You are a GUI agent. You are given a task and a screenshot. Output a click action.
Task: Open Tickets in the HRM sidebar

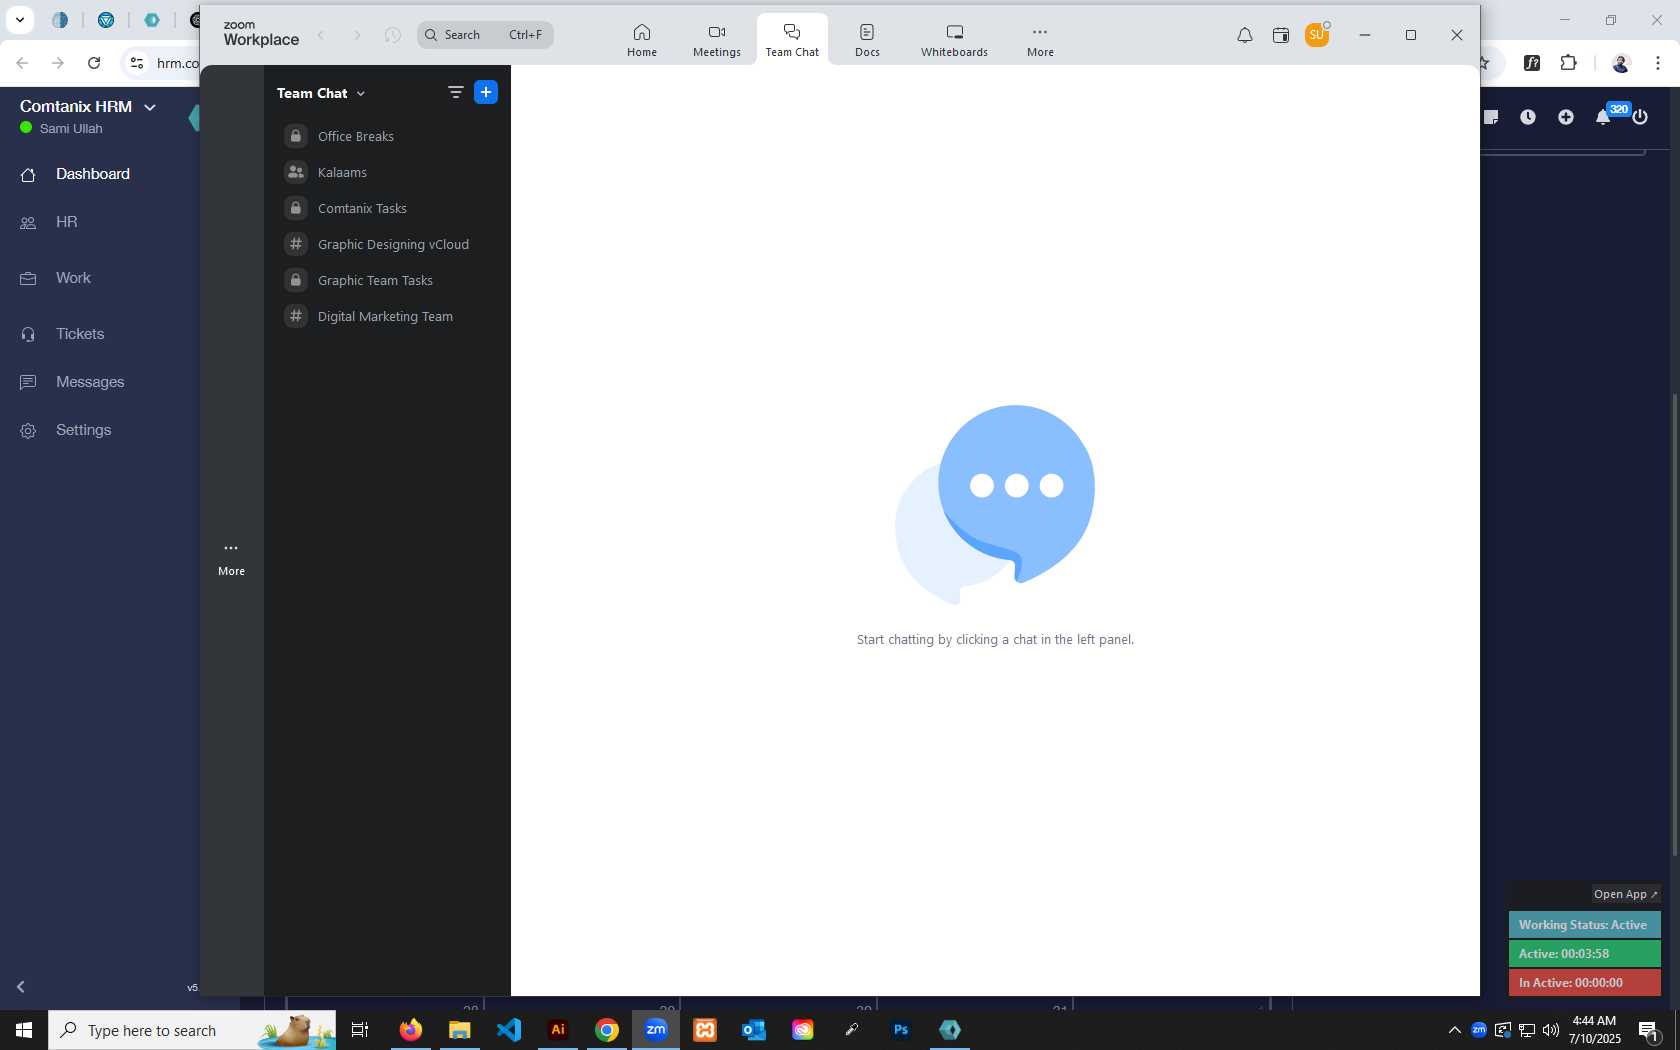80,334
